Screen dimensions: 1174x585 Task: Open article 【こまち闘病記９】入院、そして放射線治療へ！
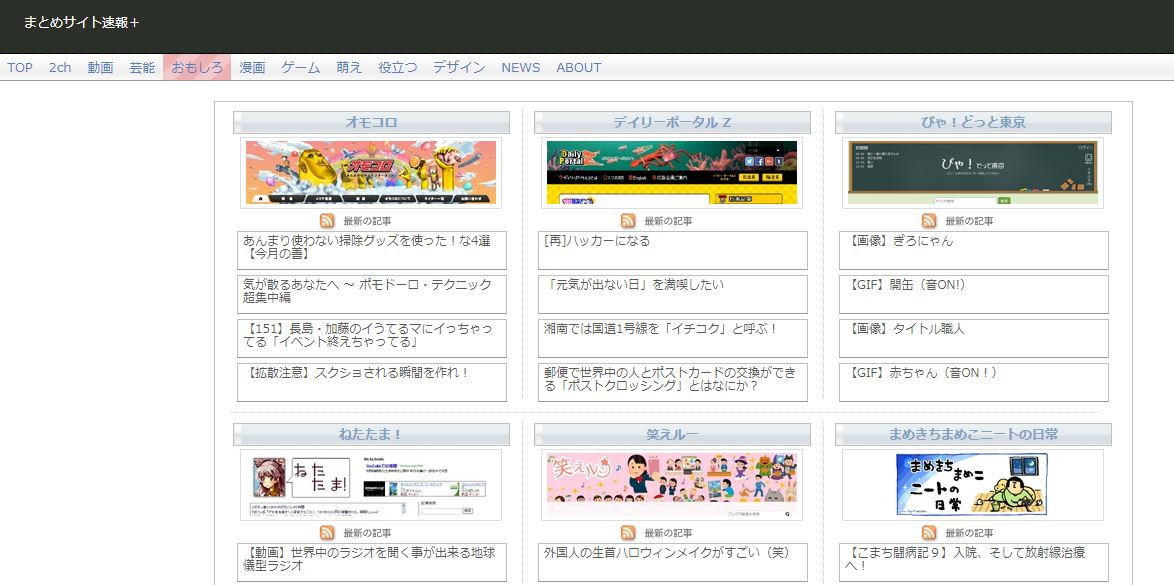(x=974, y=563)
